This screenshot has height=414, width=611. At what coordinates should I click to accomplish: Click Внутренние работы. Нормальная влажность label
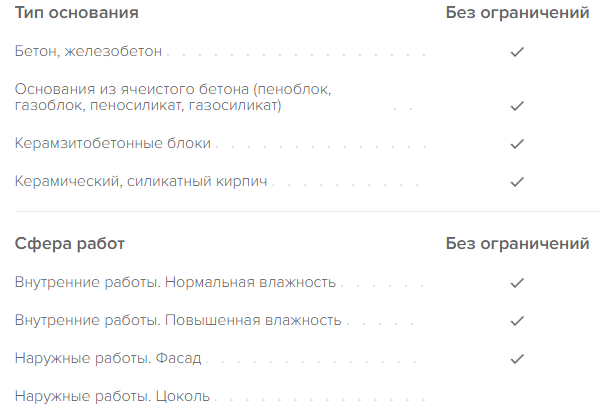175,283
